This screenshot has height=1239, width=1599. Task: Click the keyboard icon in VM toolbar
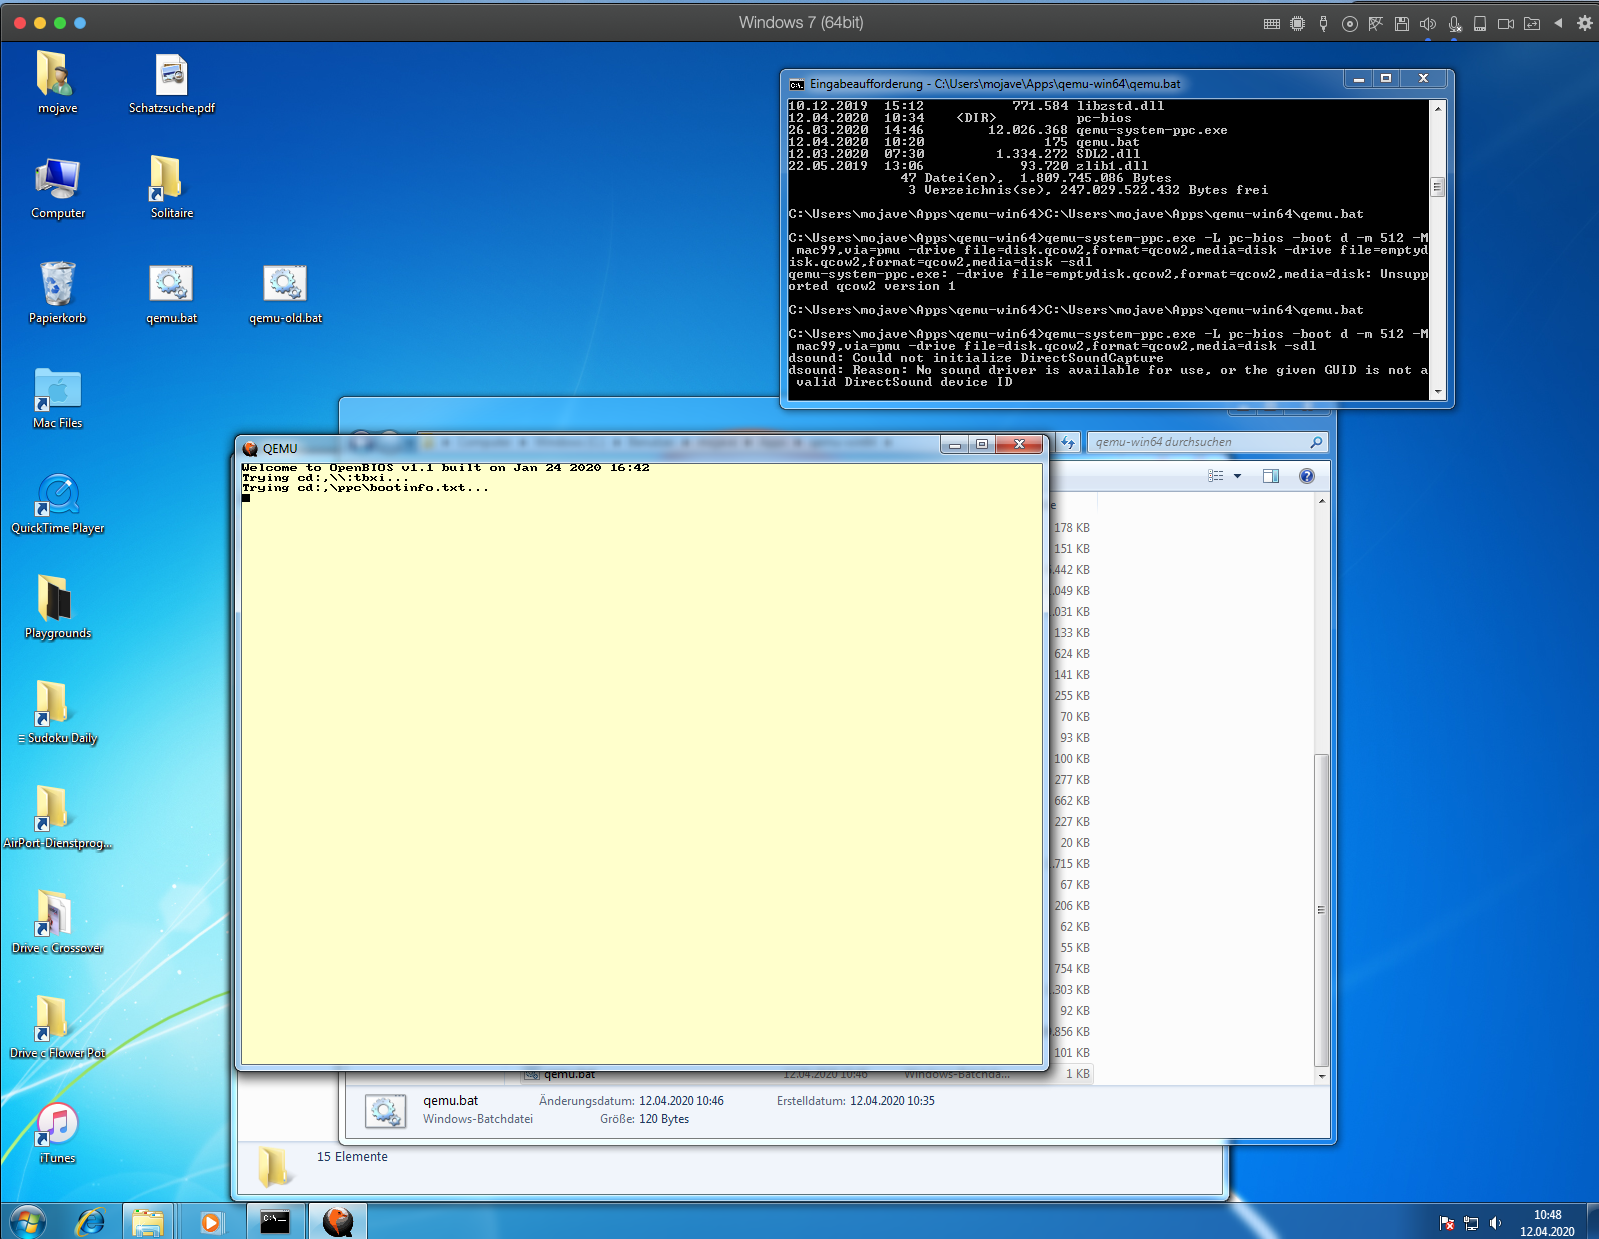click(x=1271, y=23)
